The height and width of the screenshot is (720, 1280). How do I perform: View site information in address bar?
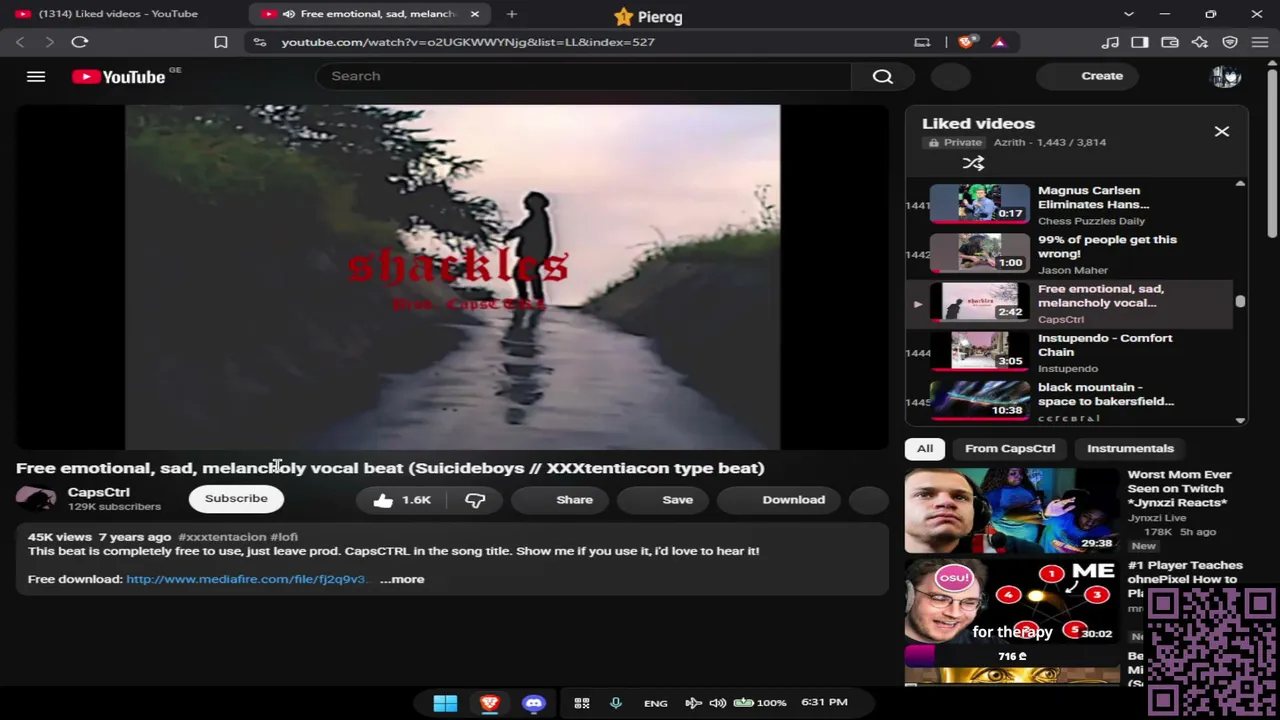[x=260, y=42]
